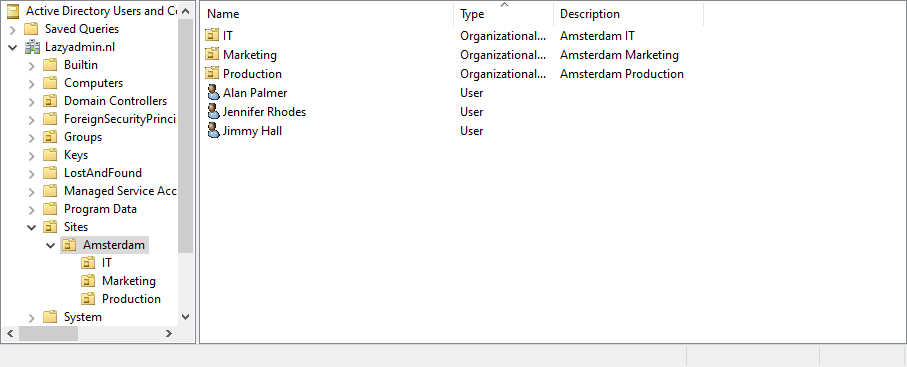Screen dimensions: 907x367
Task: Select the Production OU icon in list pane
Action: click(x=213, y=74)
